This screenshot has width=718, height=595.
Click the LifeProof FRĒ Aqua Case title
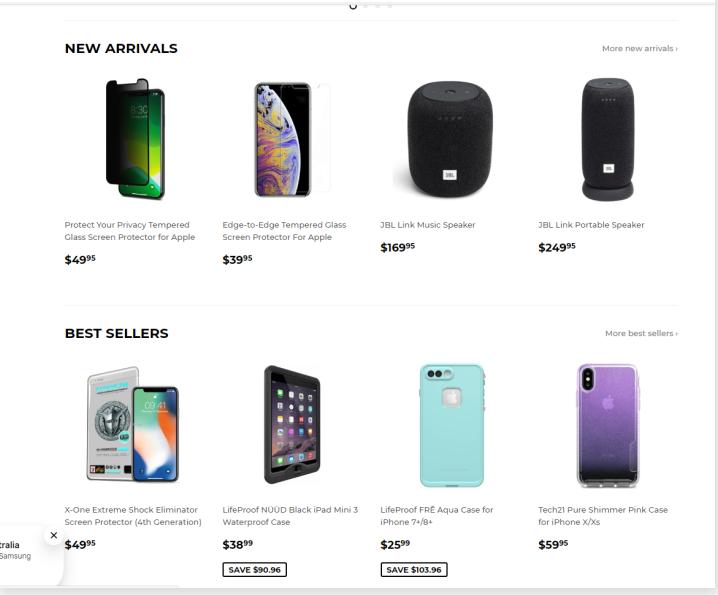pyautogui.click(x=437, y=516)
